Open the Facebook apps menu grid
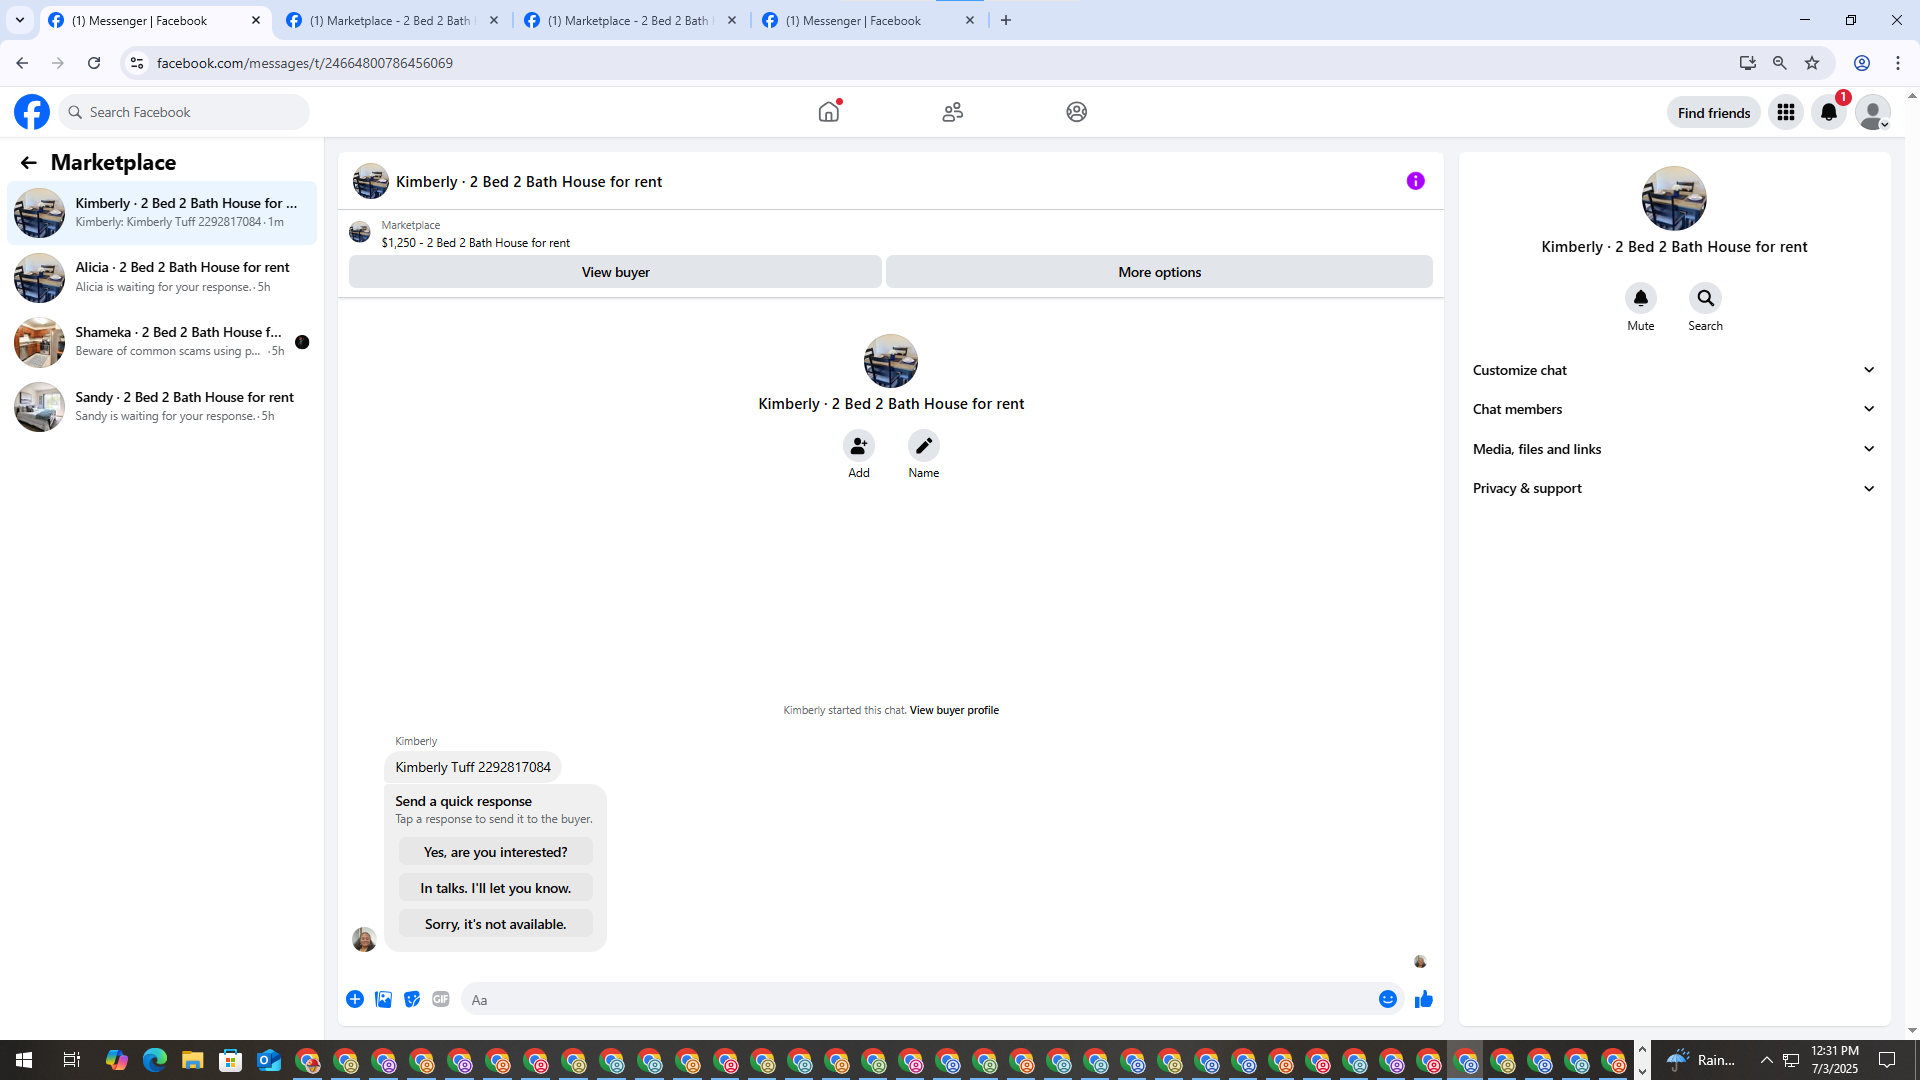 (1785, 112)
